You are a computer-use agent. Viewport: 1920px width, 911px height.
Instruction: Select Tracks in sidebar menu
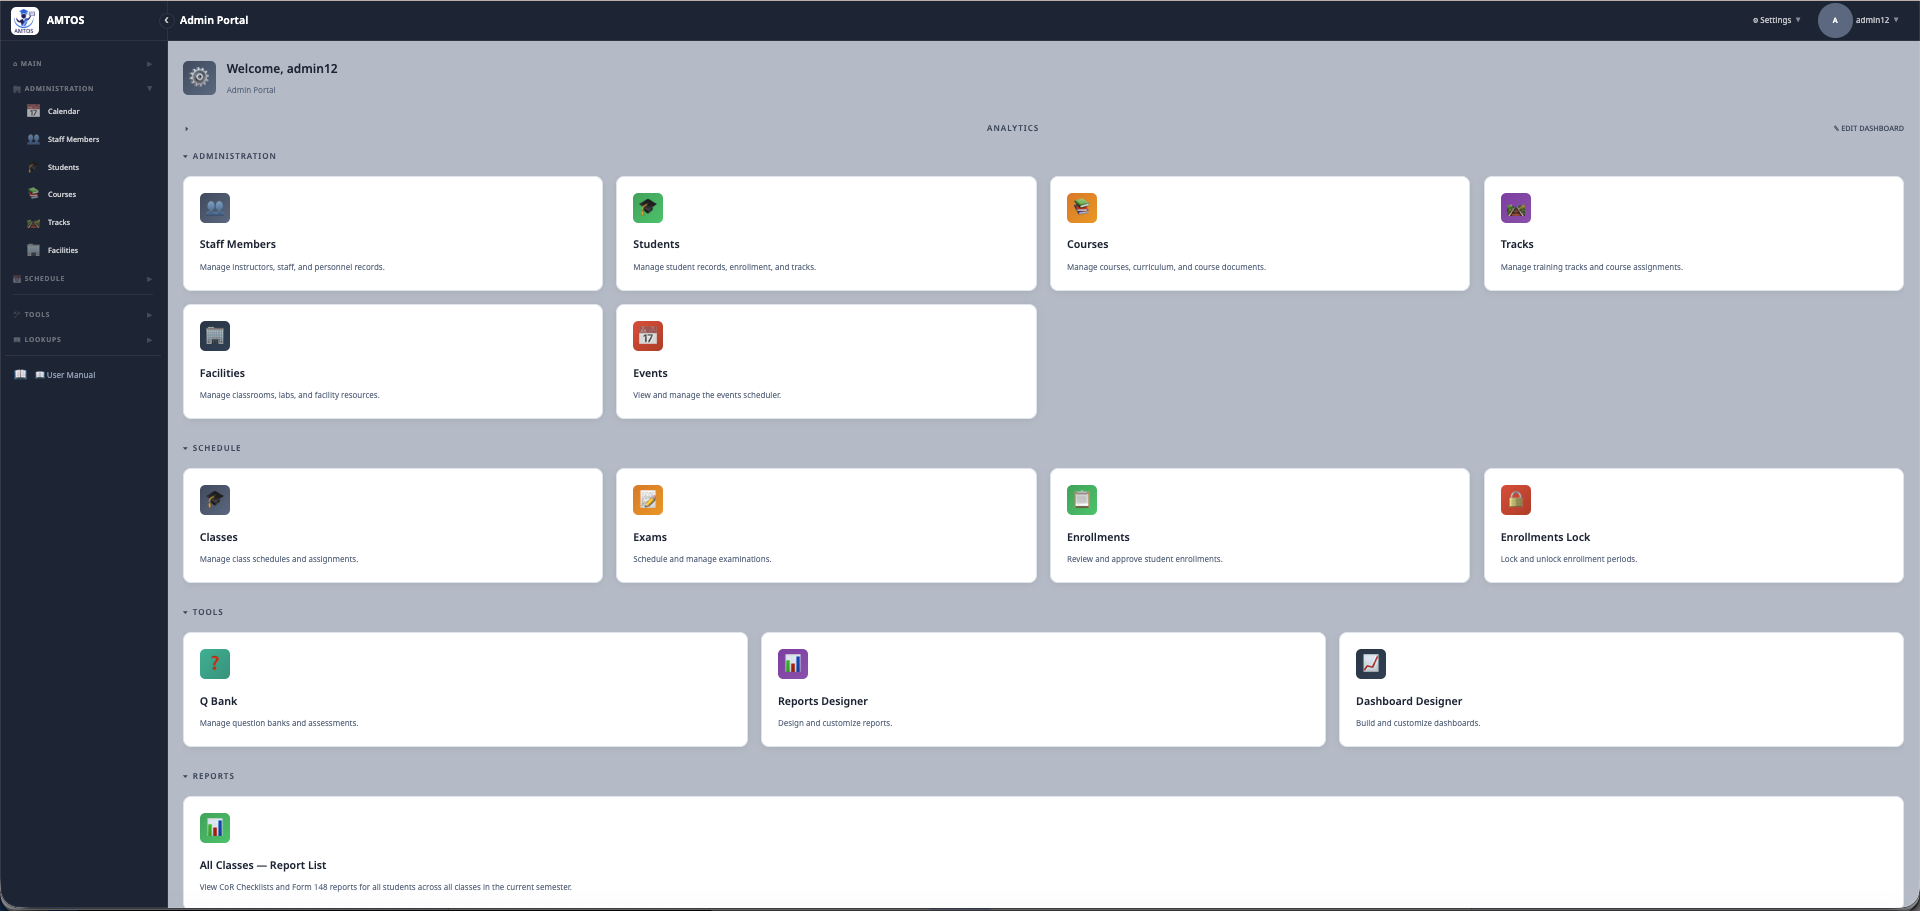pos(59,222)
